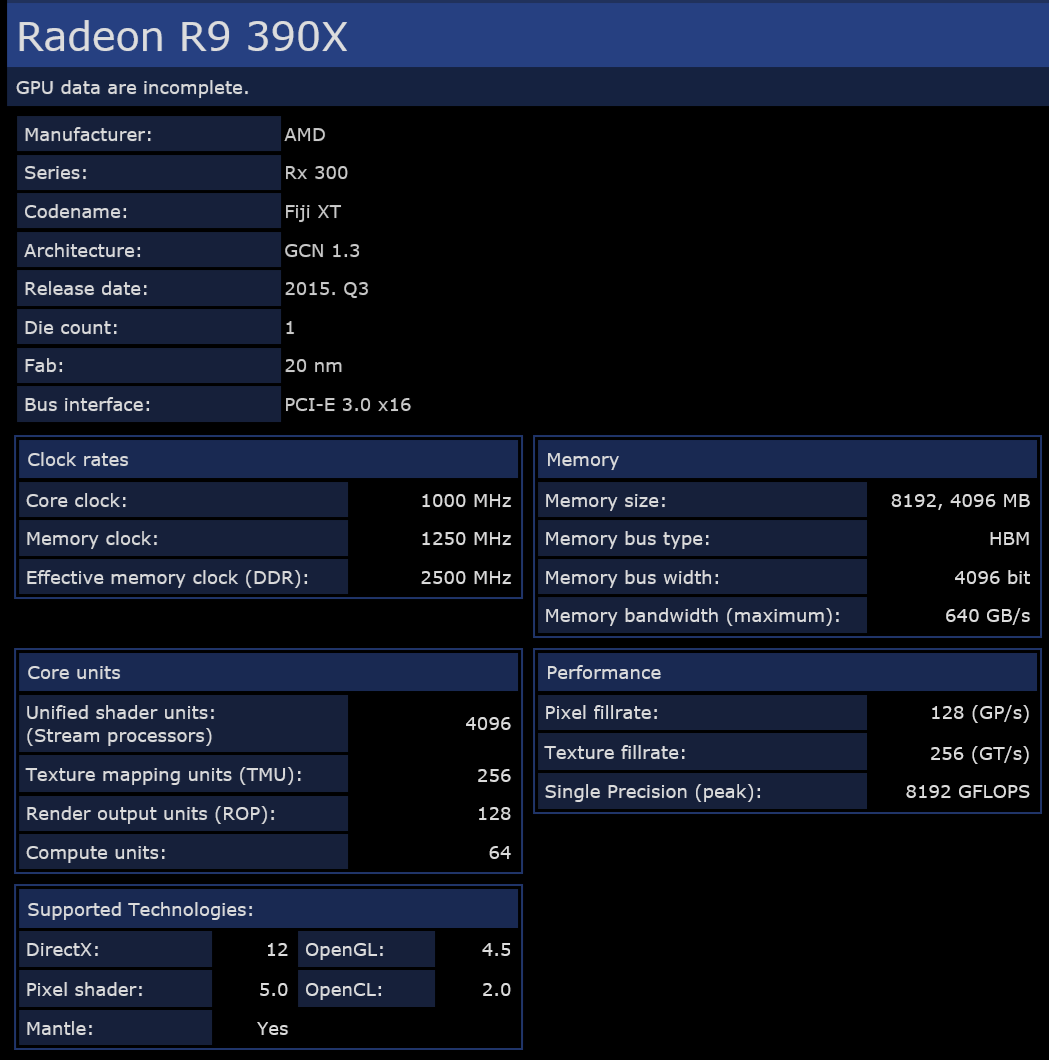The image size is (1049, 1060).
Task: Select Memory bus type value 'HBM'
Action: click(1010, 539)
